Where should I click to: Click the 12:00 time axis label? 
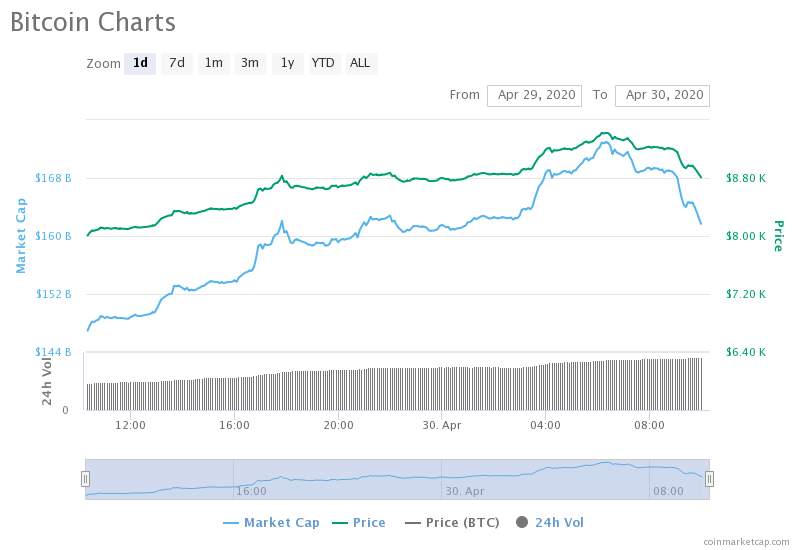130,425
